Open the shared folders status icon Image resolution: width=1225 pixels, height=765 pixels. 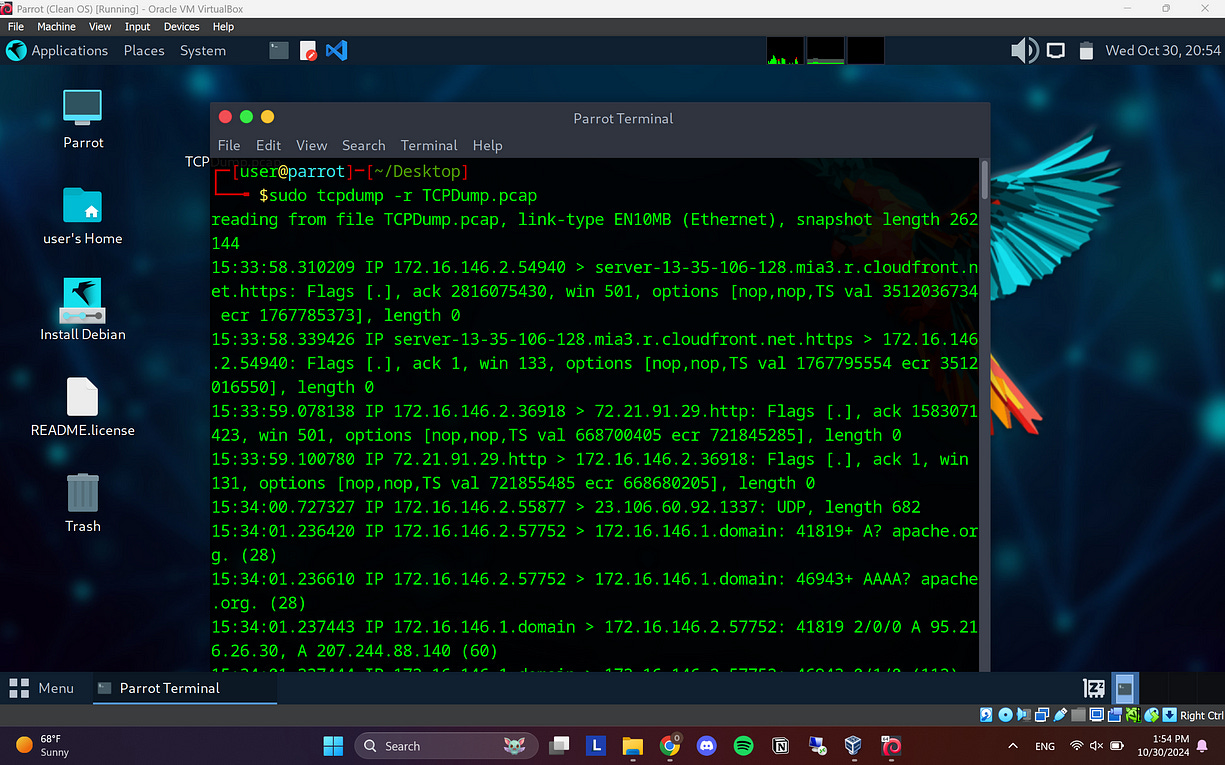(x=1079, y=715)
